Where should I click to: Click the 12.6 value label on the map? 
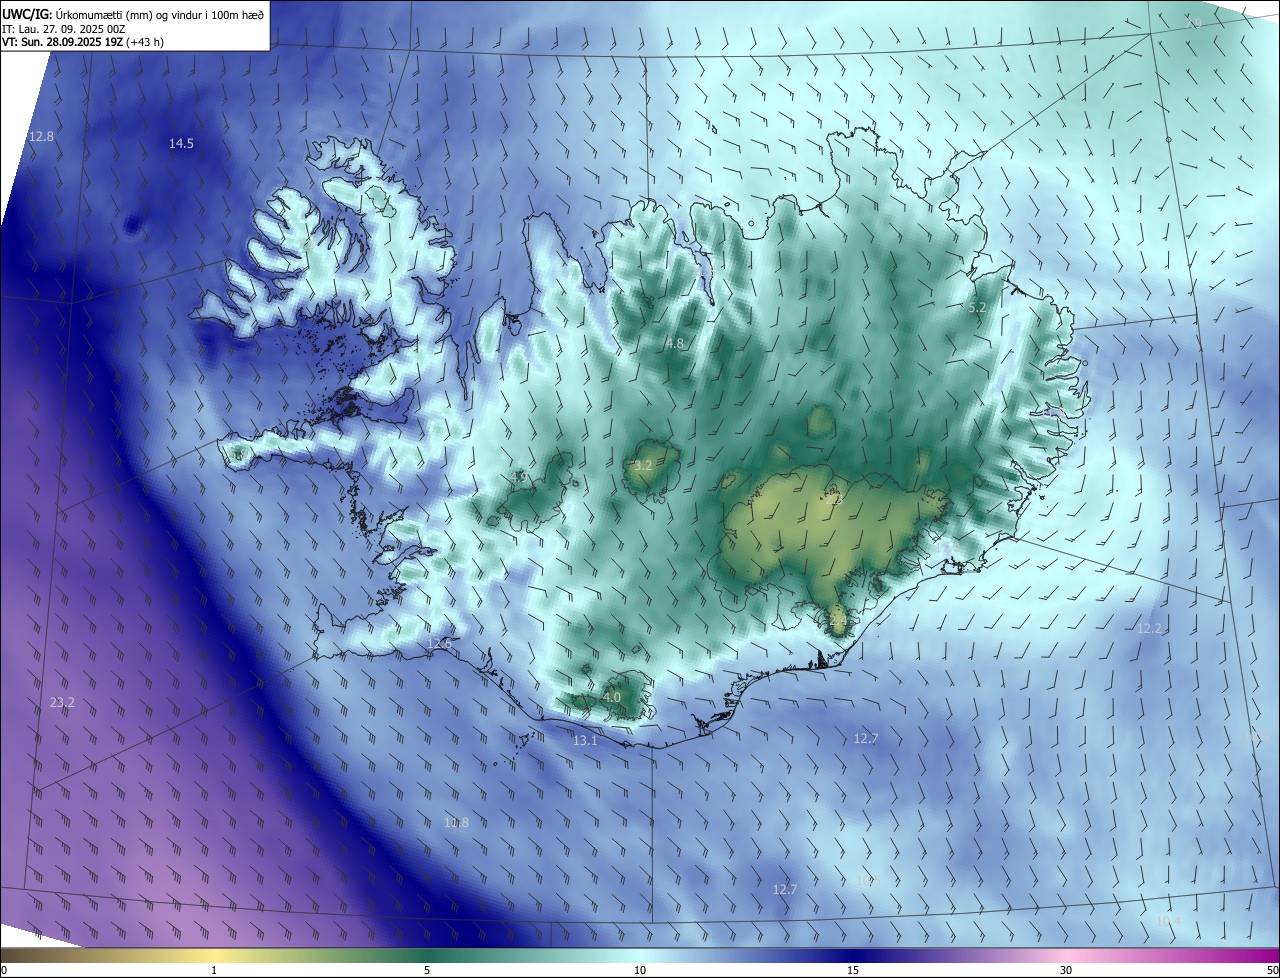(439, 644)
